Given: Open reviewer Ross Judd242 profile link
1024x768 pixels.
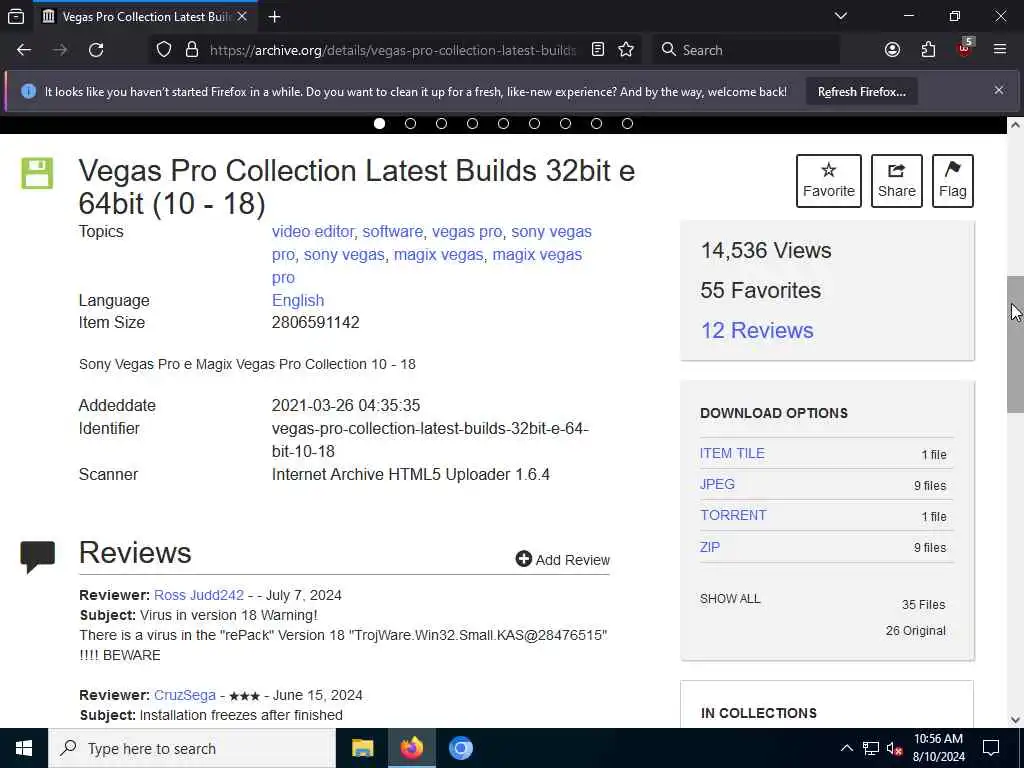Looking at the screenshot, I should [199, 596].
